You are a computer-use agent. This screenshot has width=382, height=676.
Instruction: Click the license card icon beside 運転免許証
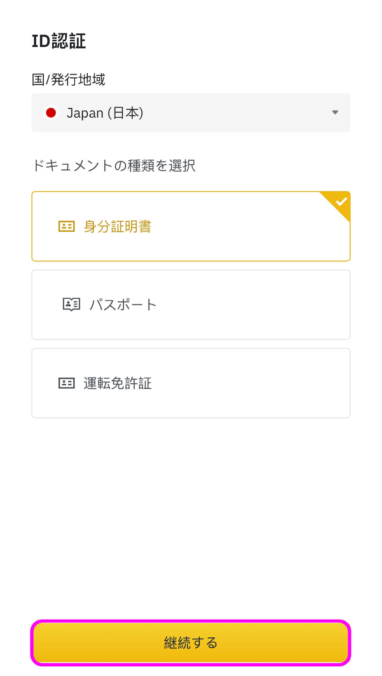coord(66,383)
